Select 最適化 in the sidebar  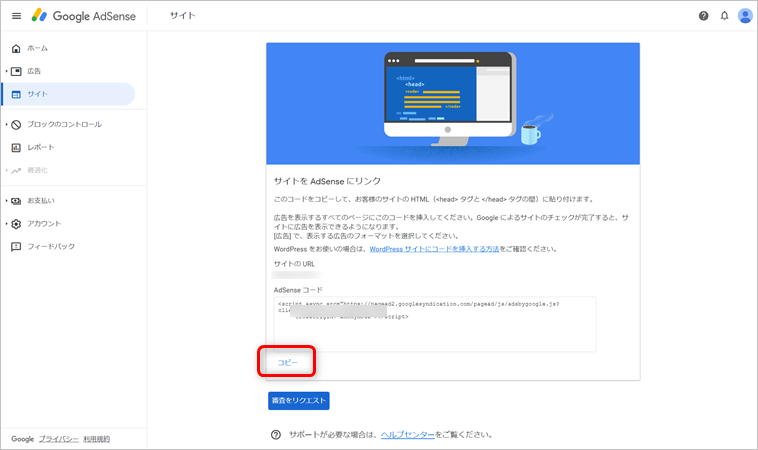point(38,170)
